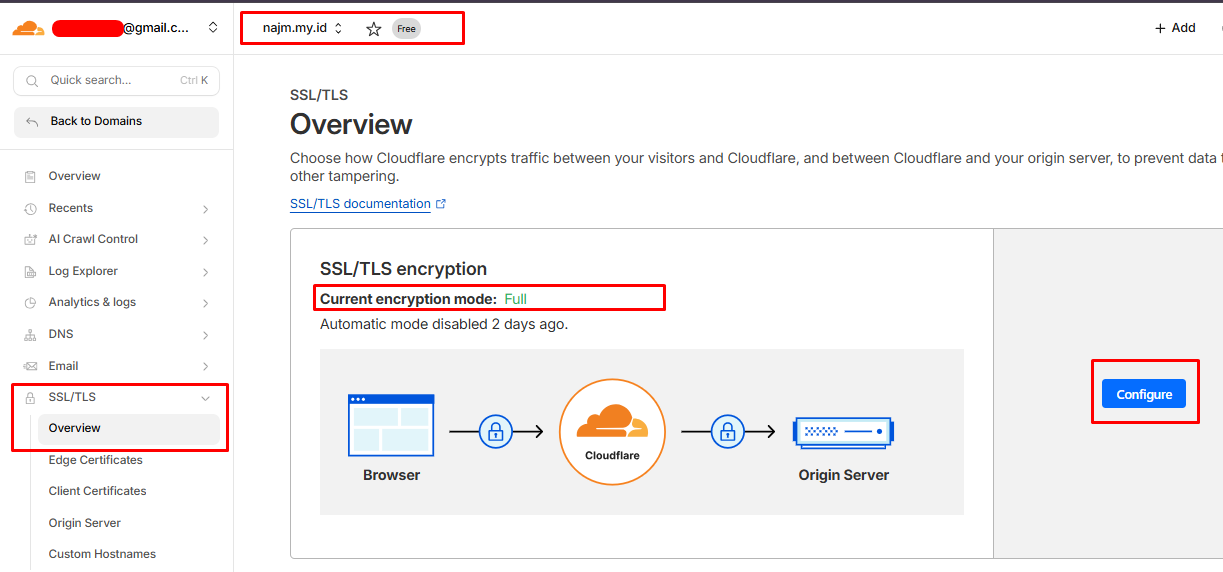Image resolution: width=1223 pixels, height=572 pixels.
Task: Click the 'SSL/TLS encryption' heading
Action: [403, 269]
